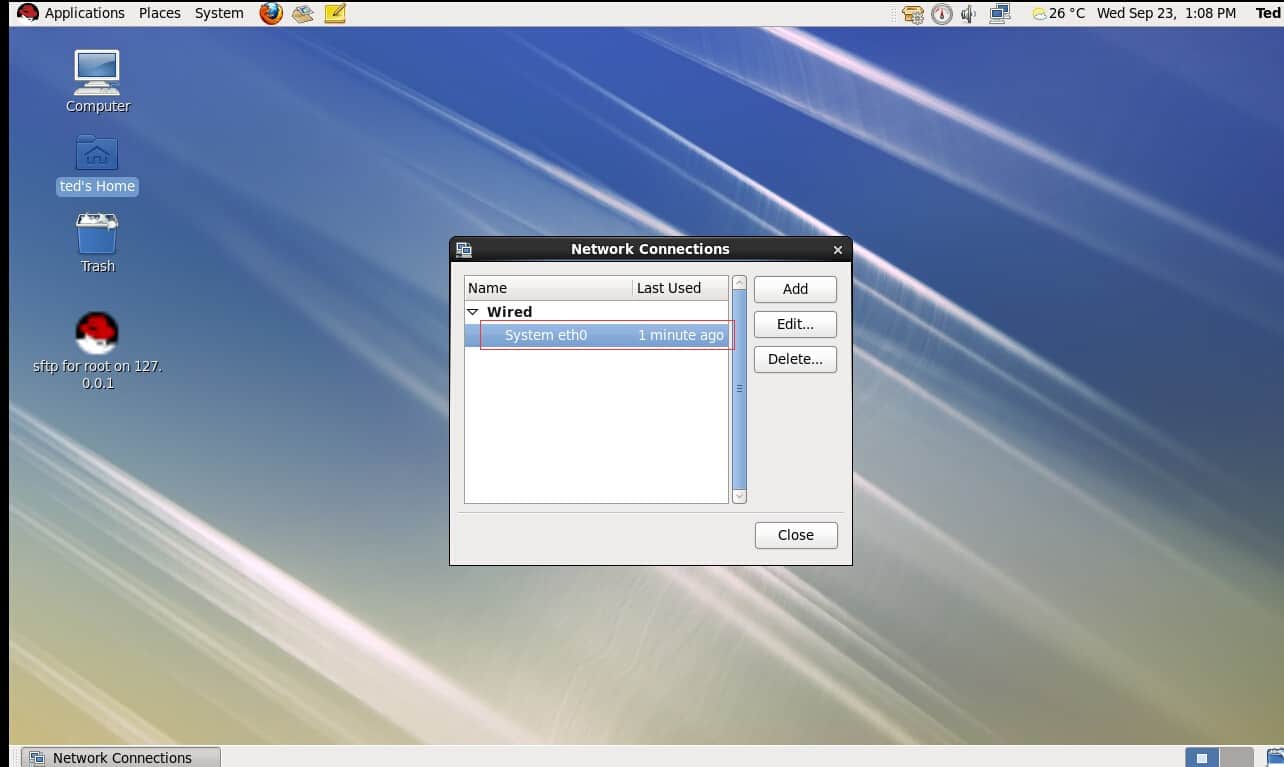Viewport: 1284px width, 767px height.
Task: Click the Add connection button
Action: pyautogui.click(x=795, y=289)
